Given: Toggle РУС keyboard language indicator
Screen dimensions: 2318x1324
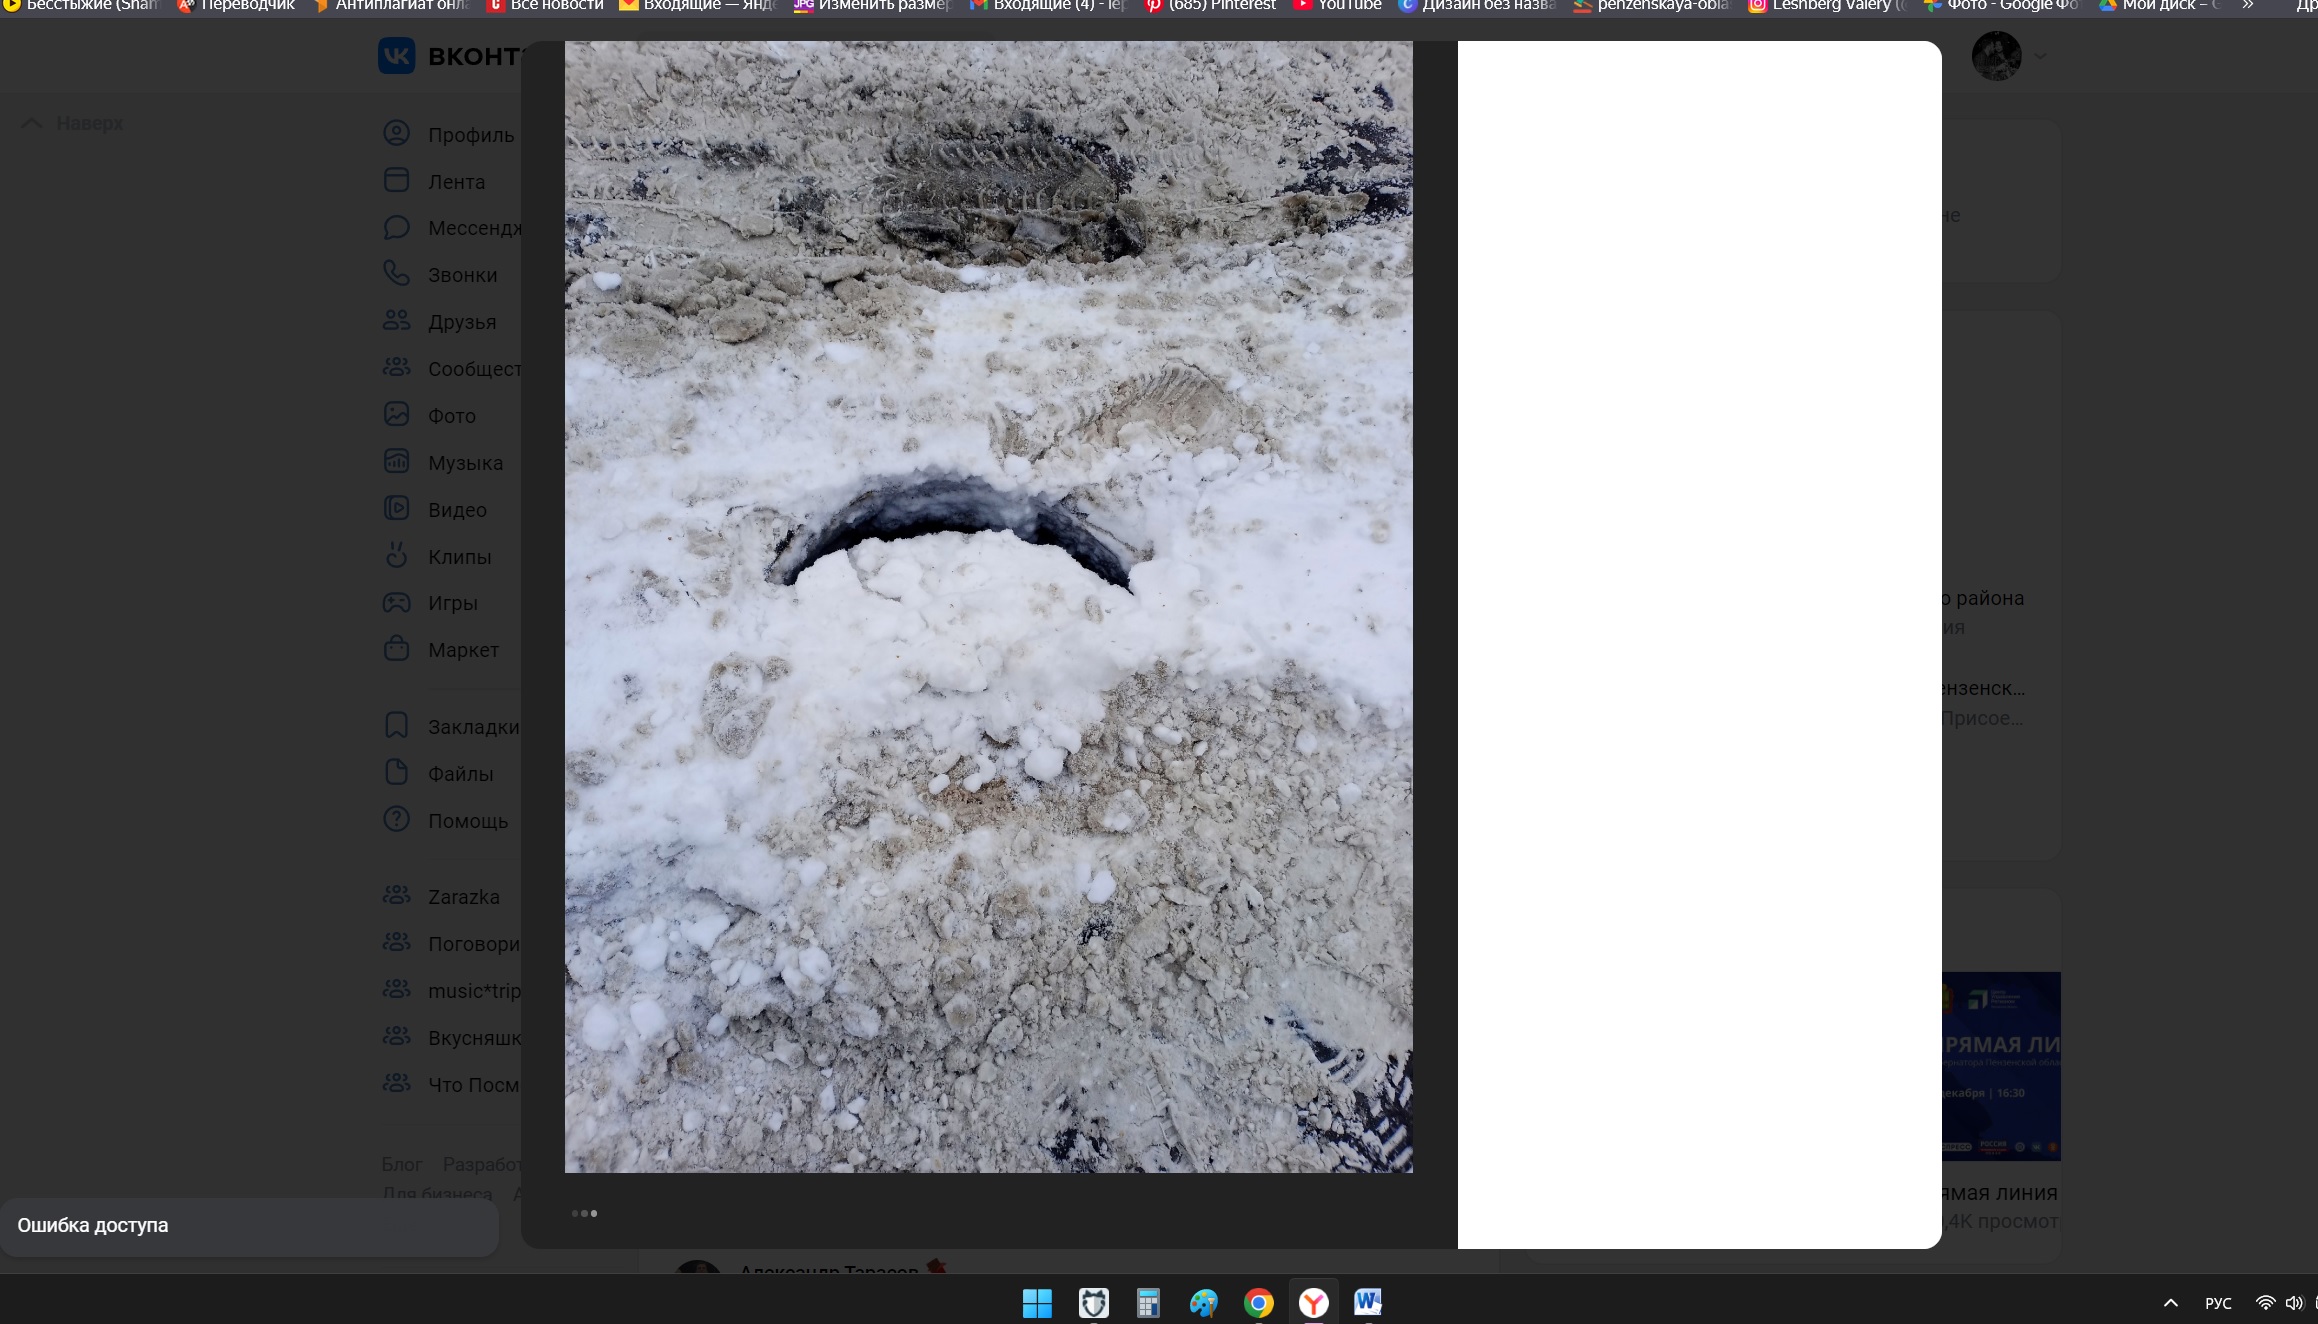Looking at the screenshot, I should (x=2217, y=1303).
